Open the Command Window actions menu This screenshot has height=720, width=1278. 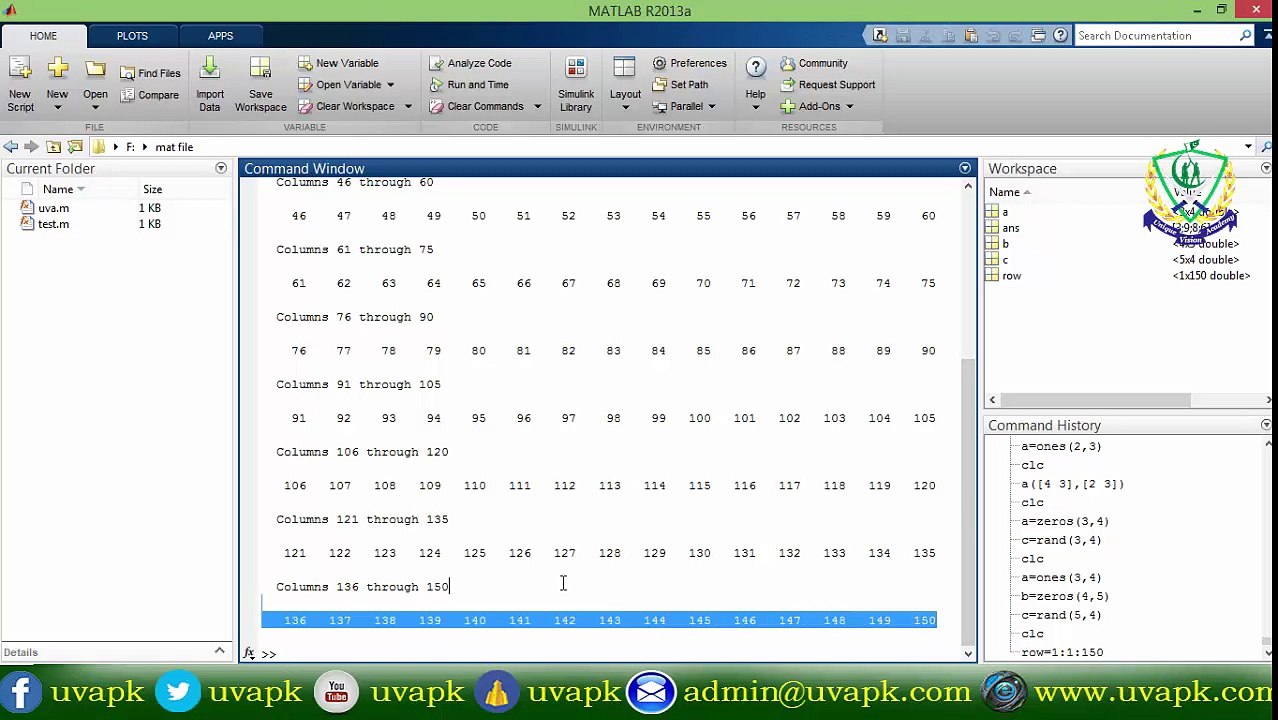tap(965, 169)
